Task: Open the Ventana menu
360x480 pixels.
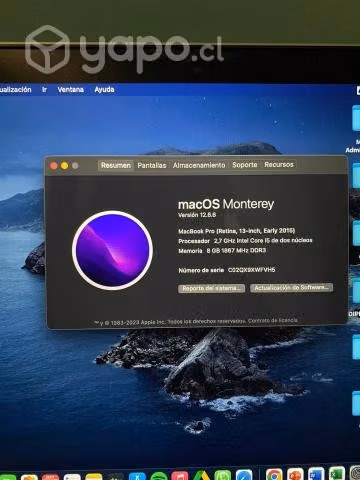Action: tap(70, 90)
